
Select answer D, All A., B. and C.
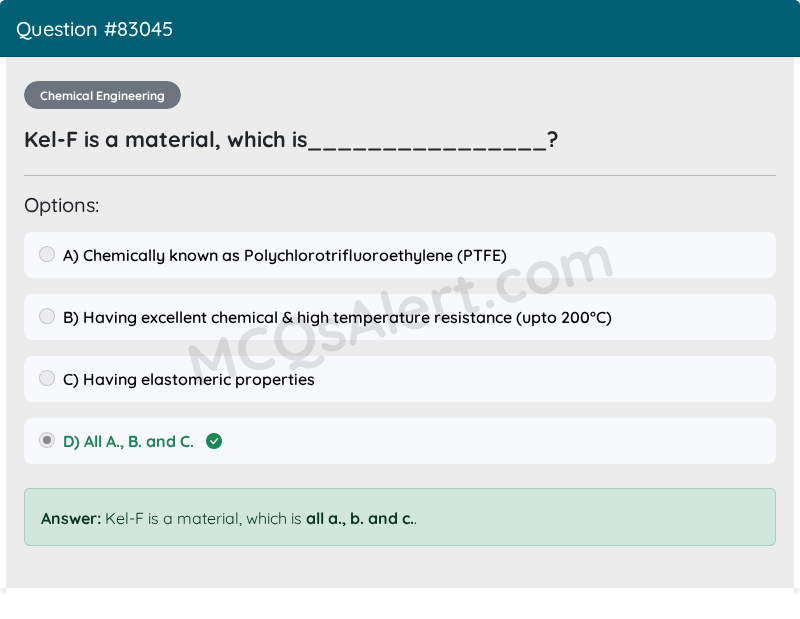(130, 441)
